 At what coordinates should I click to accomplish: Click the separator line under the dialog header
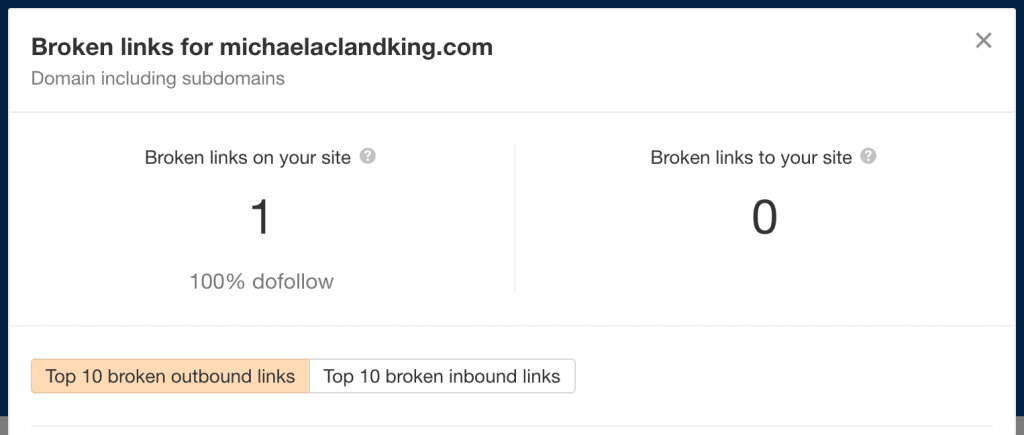512,112
